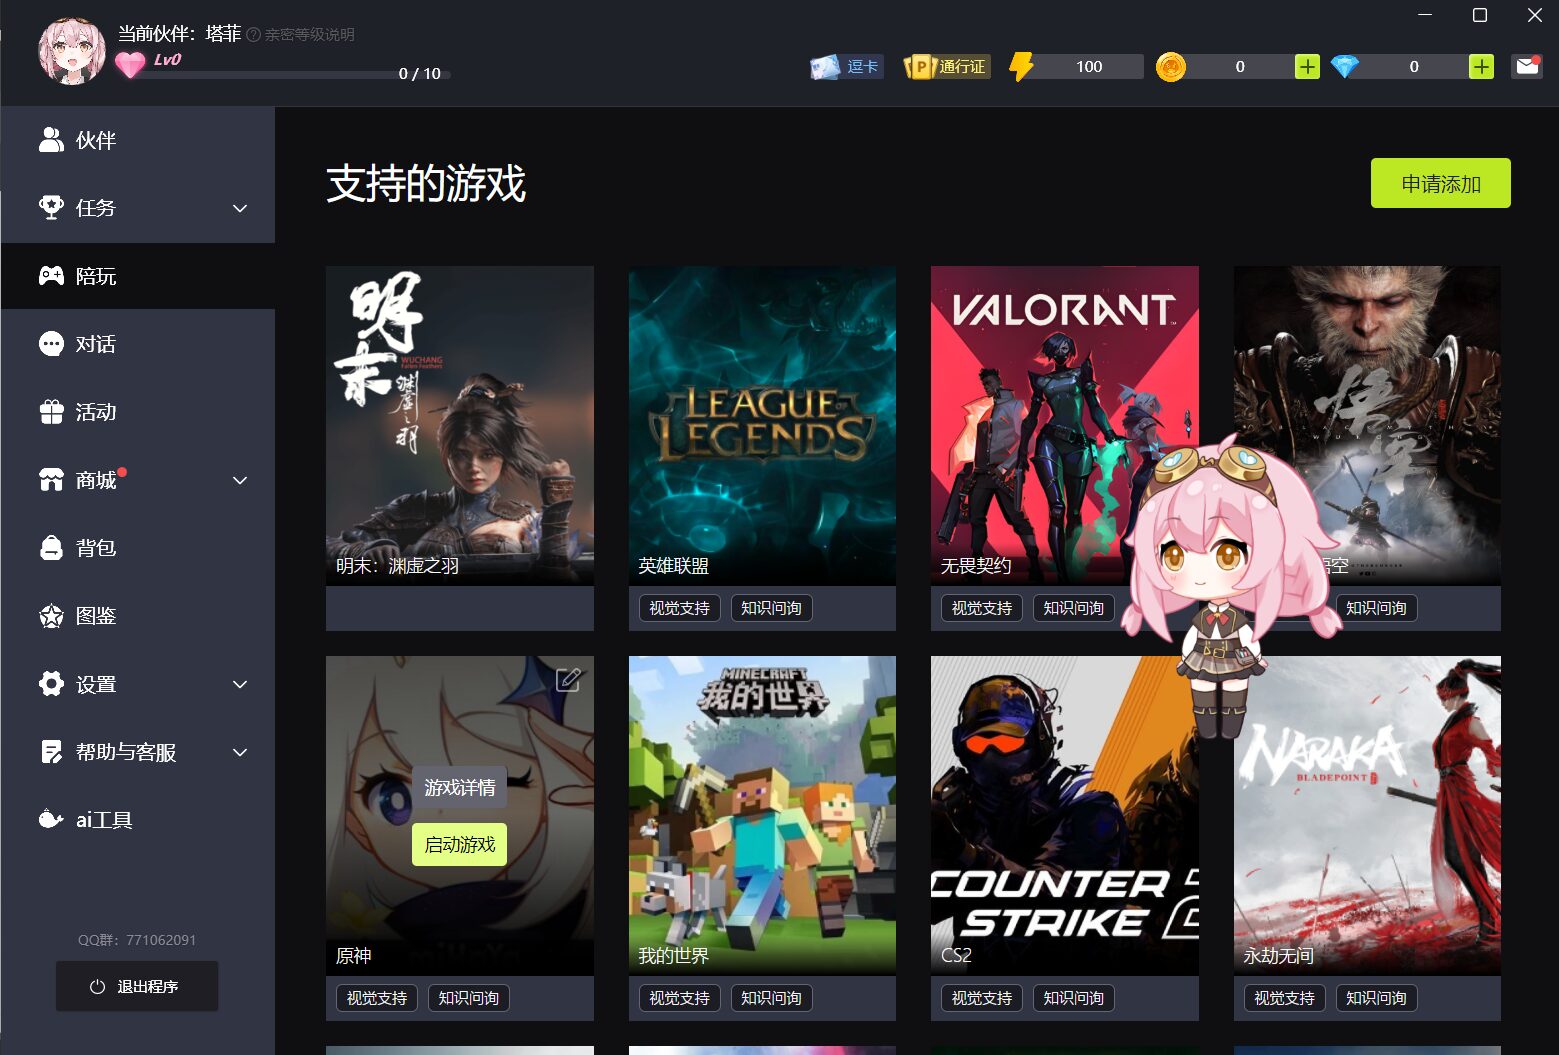Click the intimacy progress bar 0/10
Screen dimensions: 1559x1055
(298, 74)
